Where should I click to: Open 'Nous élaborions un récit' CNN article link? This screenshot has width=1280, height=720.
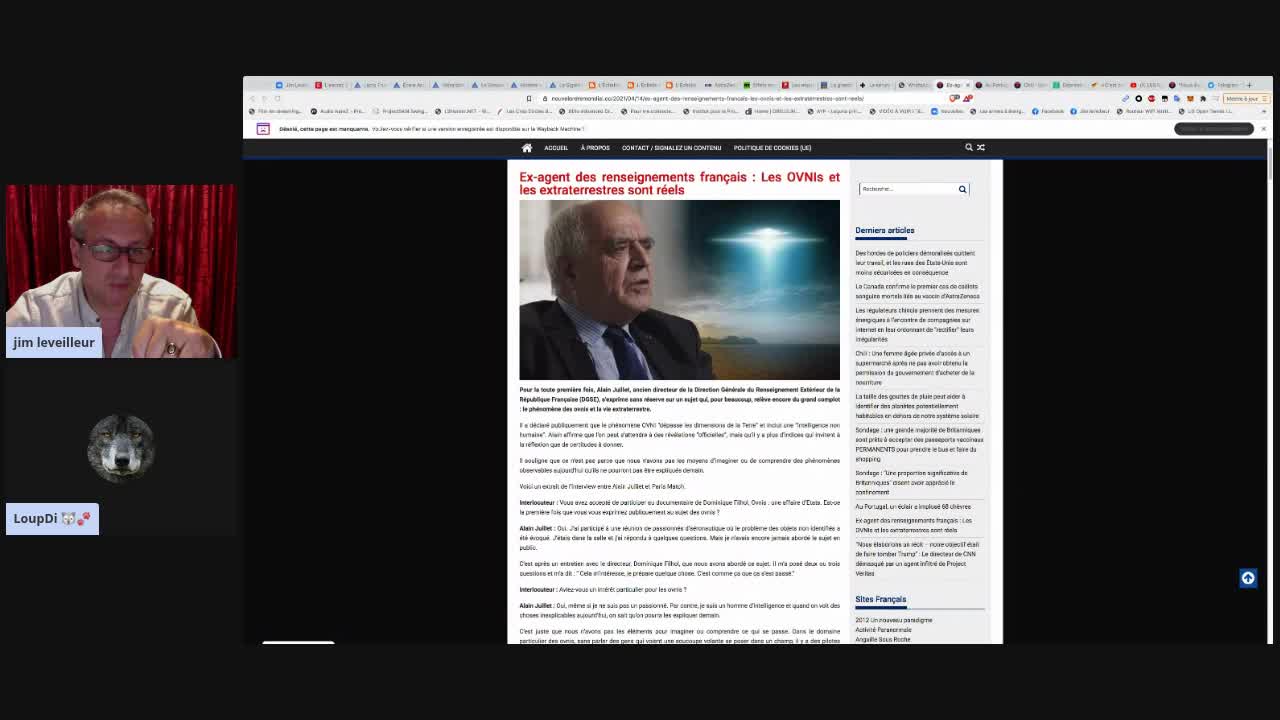916,559
